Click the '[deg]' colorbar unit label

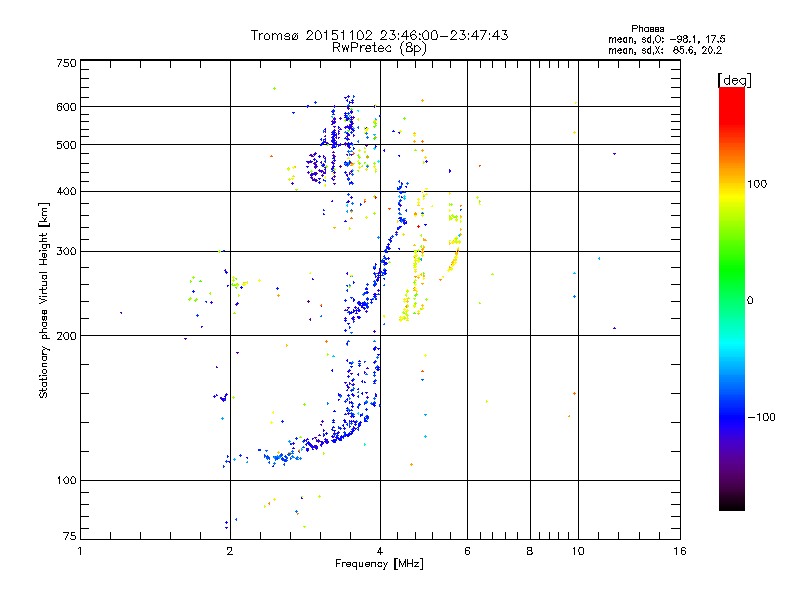point(734,80)
